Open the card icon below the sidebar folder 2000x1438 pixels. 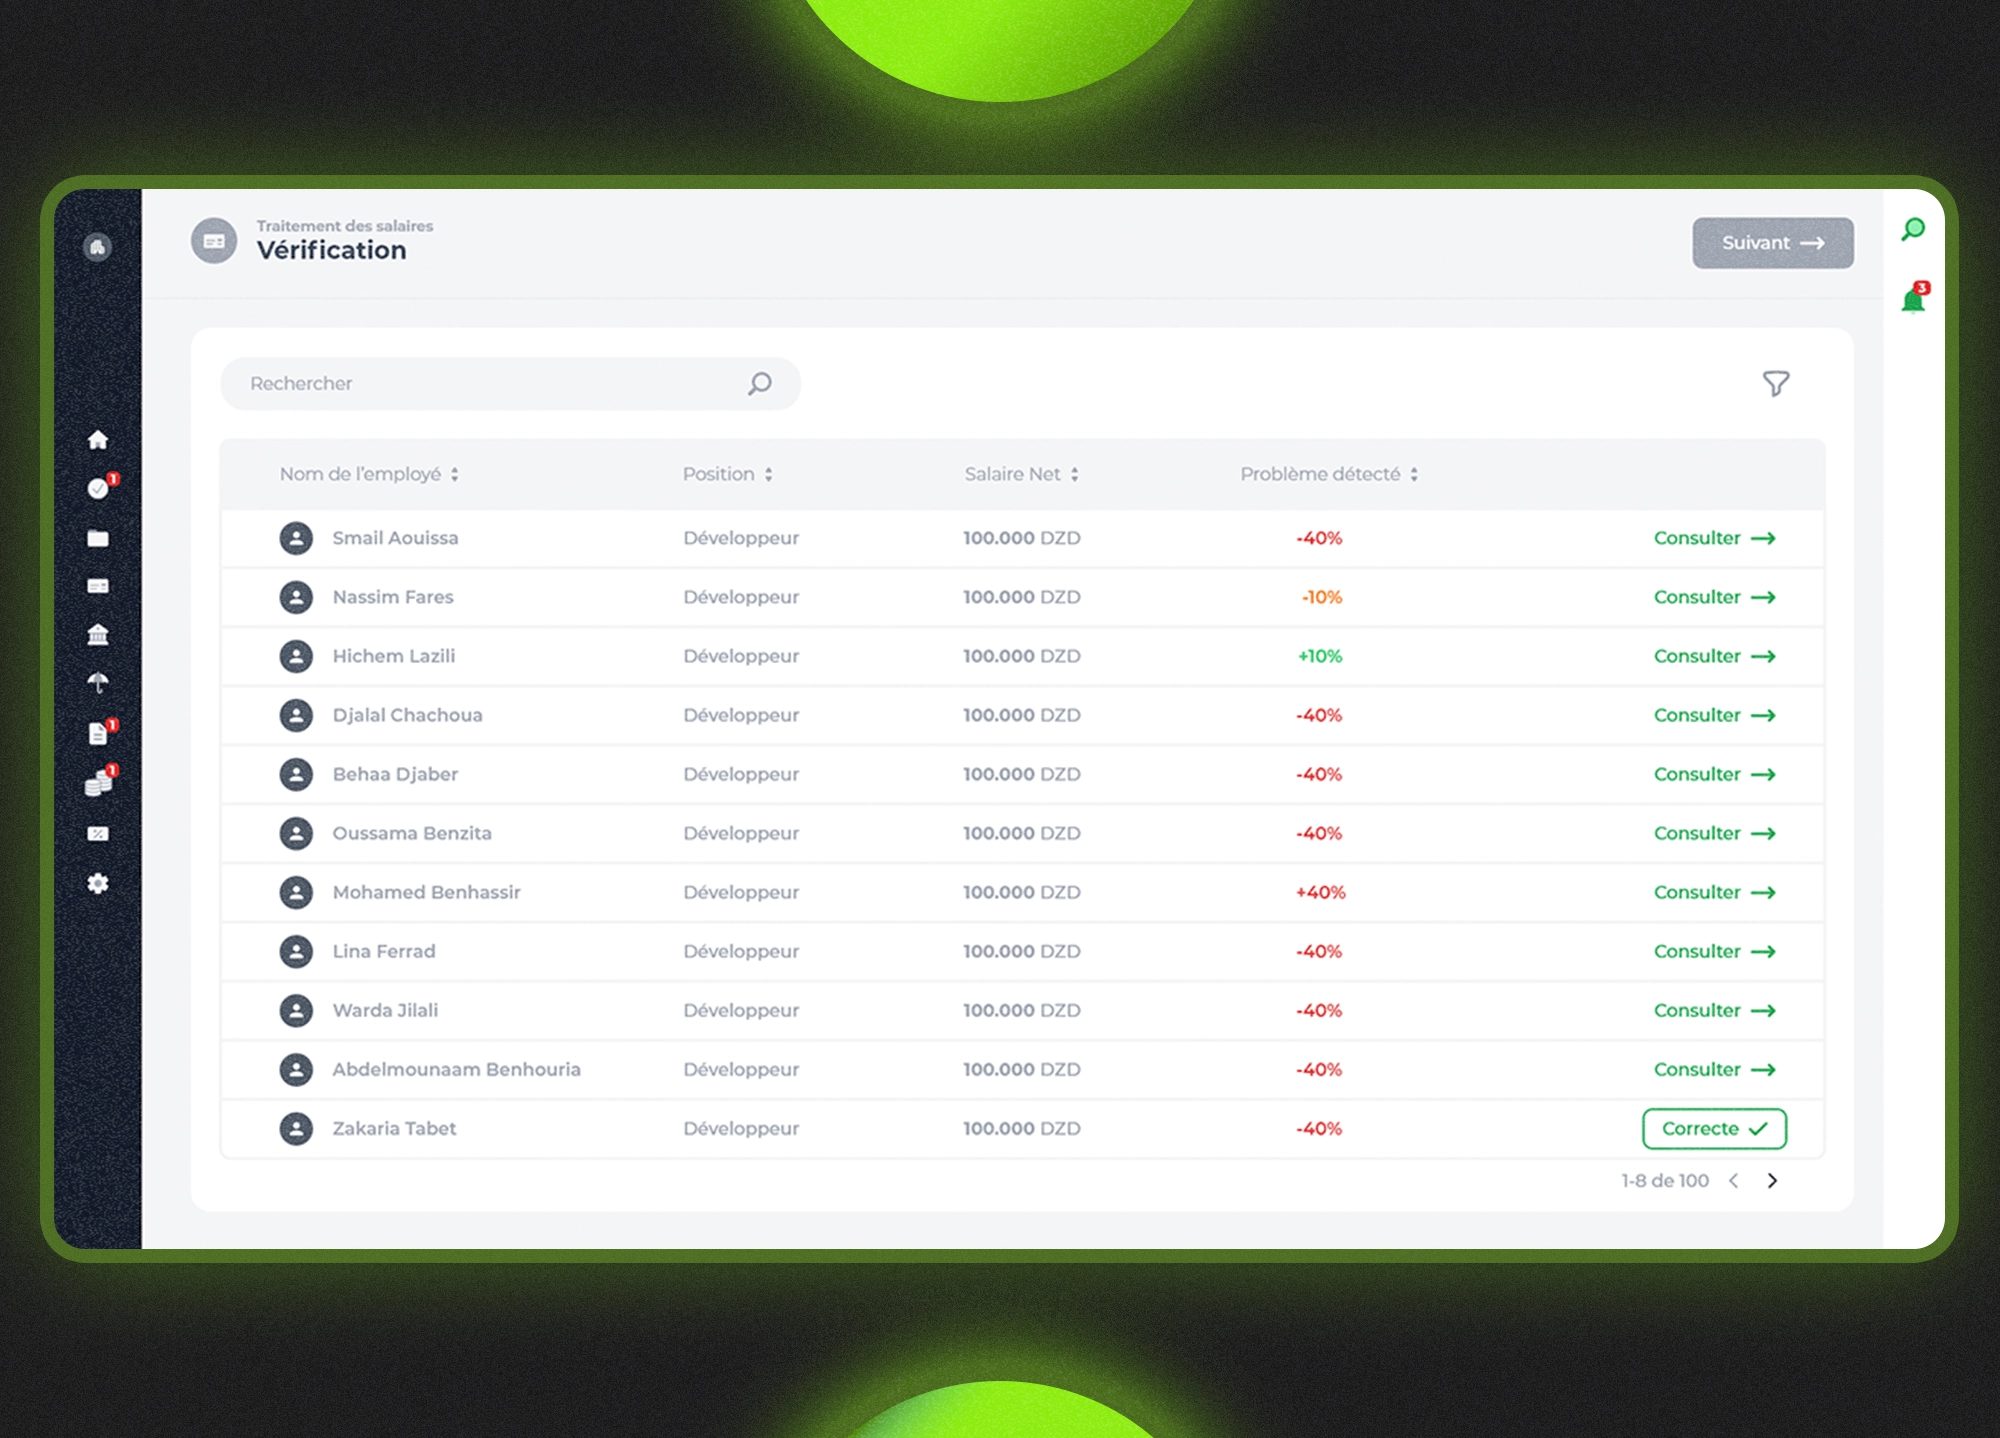pos(98,586)
